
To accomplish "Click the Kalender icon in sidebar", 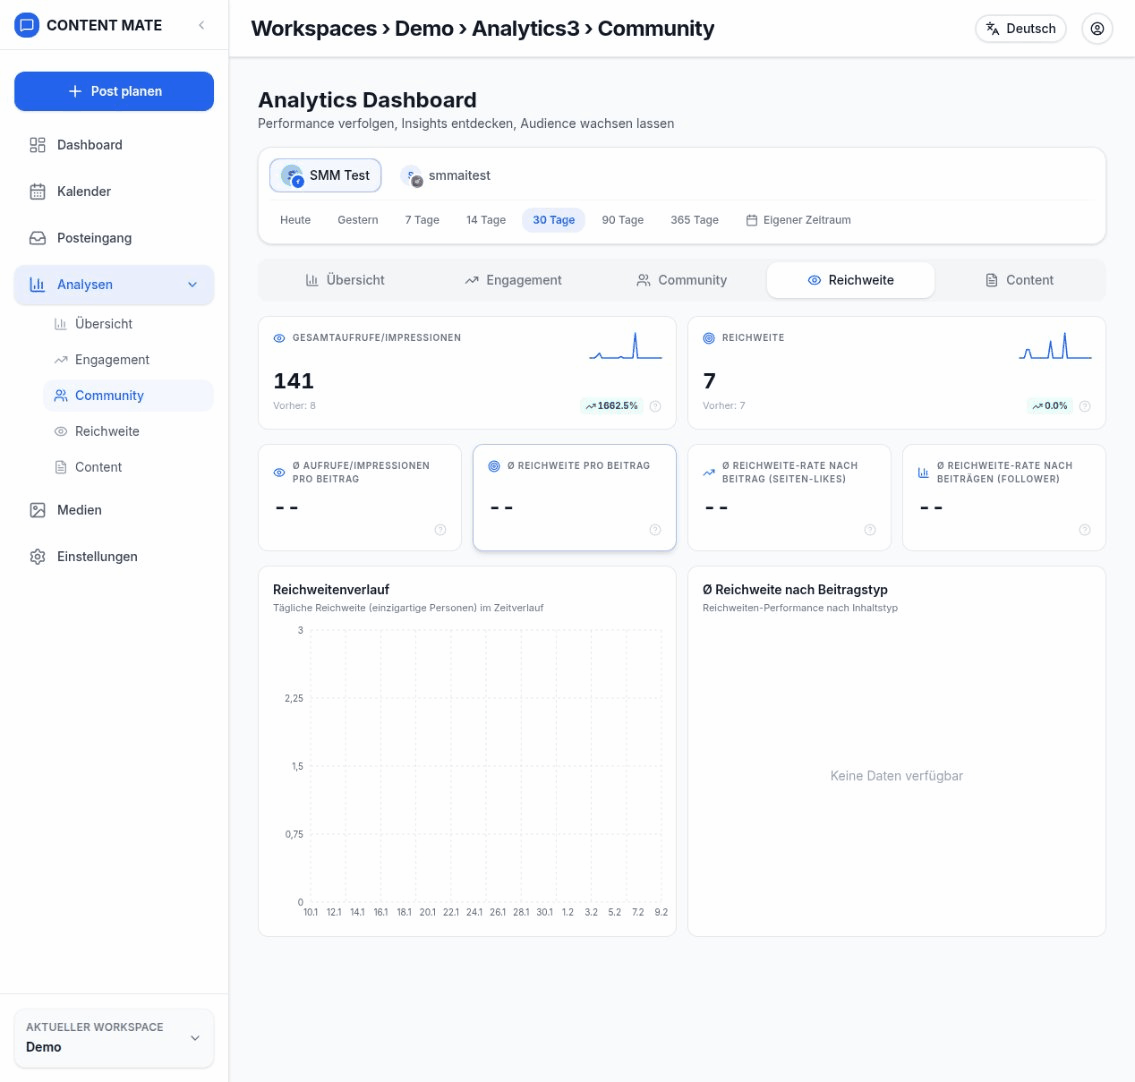I will pyautogui.click(x=38, y=191).
